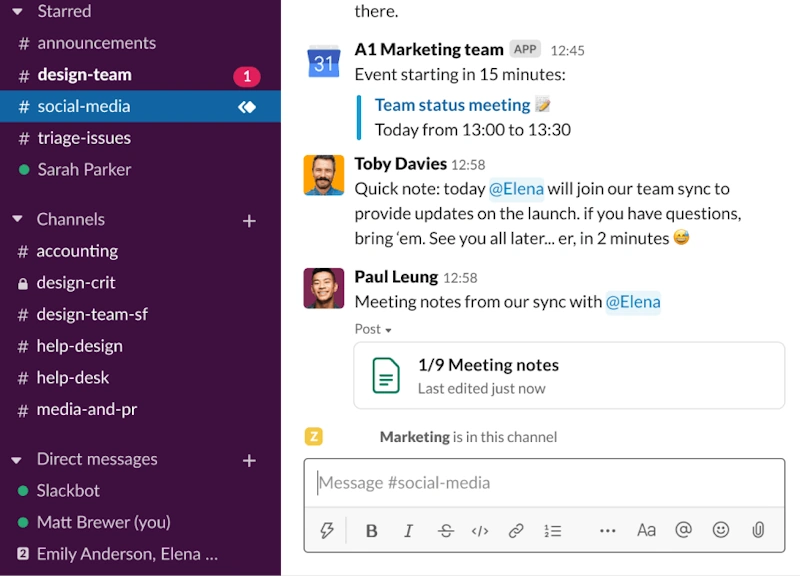Viewport: 800px width, 576px height.
Task: Attach a file with paperclip icon
Action: click(758, 531)
